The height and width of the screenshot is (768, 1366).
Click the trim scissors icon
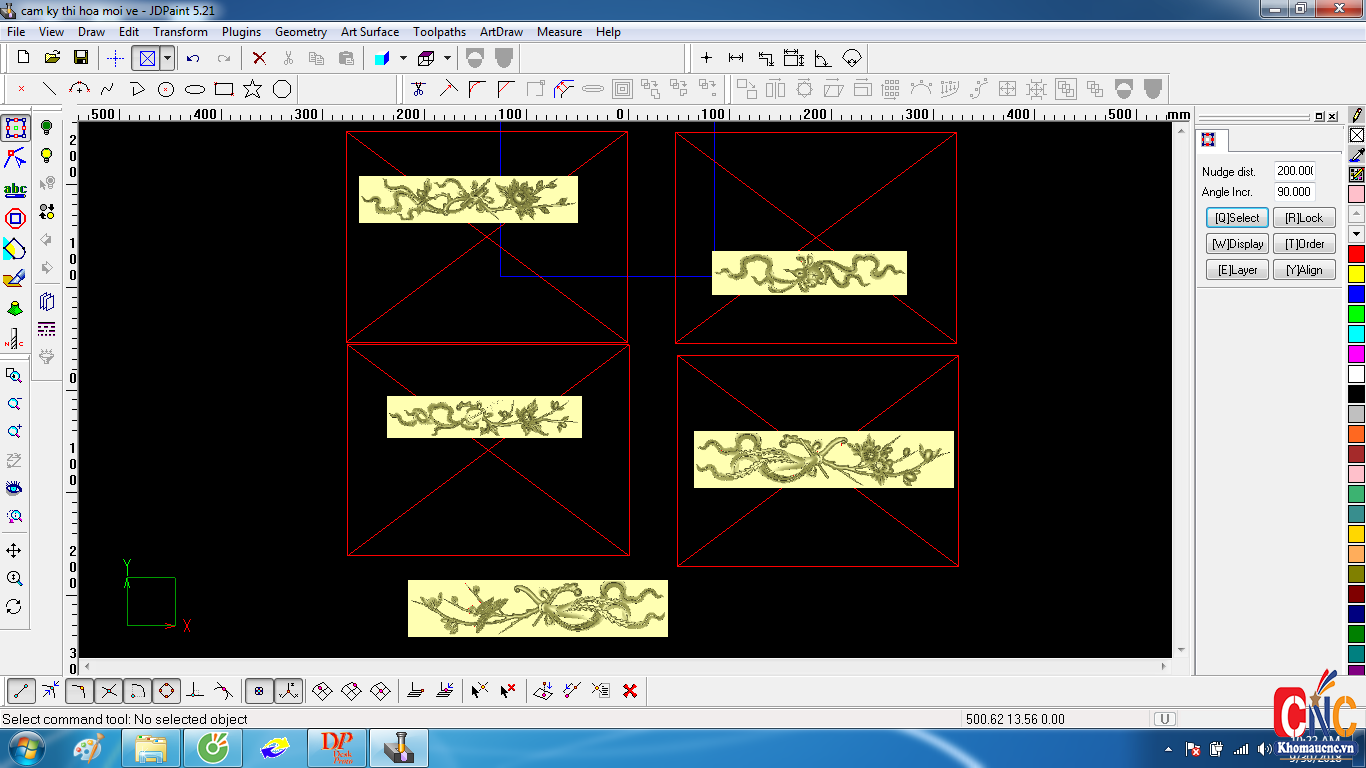(x=418, y=89)
